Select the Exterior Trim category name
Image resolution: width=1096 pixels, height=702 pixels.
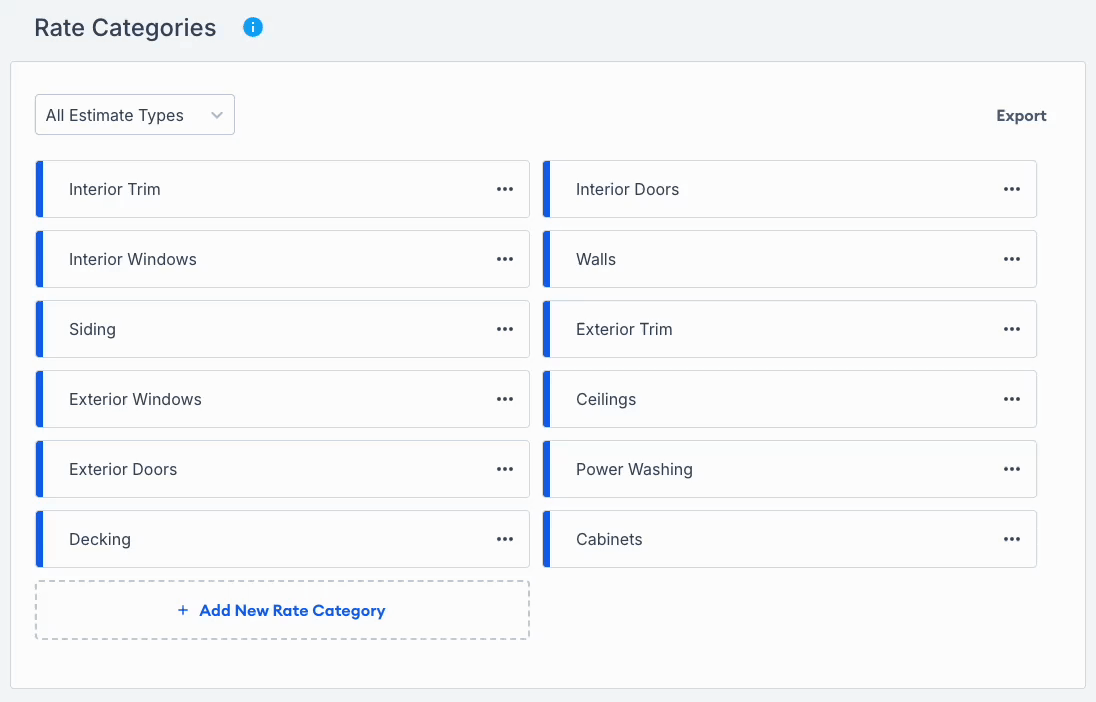623,329
